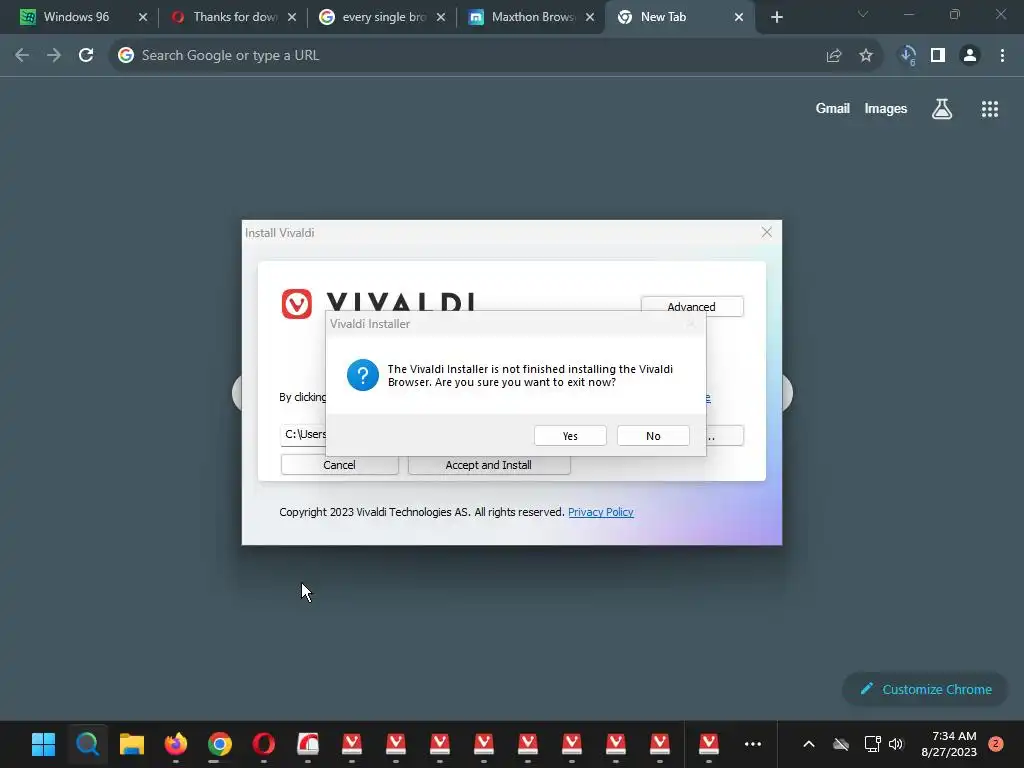The width and height of the screenshot is (1024, 768).
Task: Switch to the Windows 96 tab
Action: click(75, 17)
